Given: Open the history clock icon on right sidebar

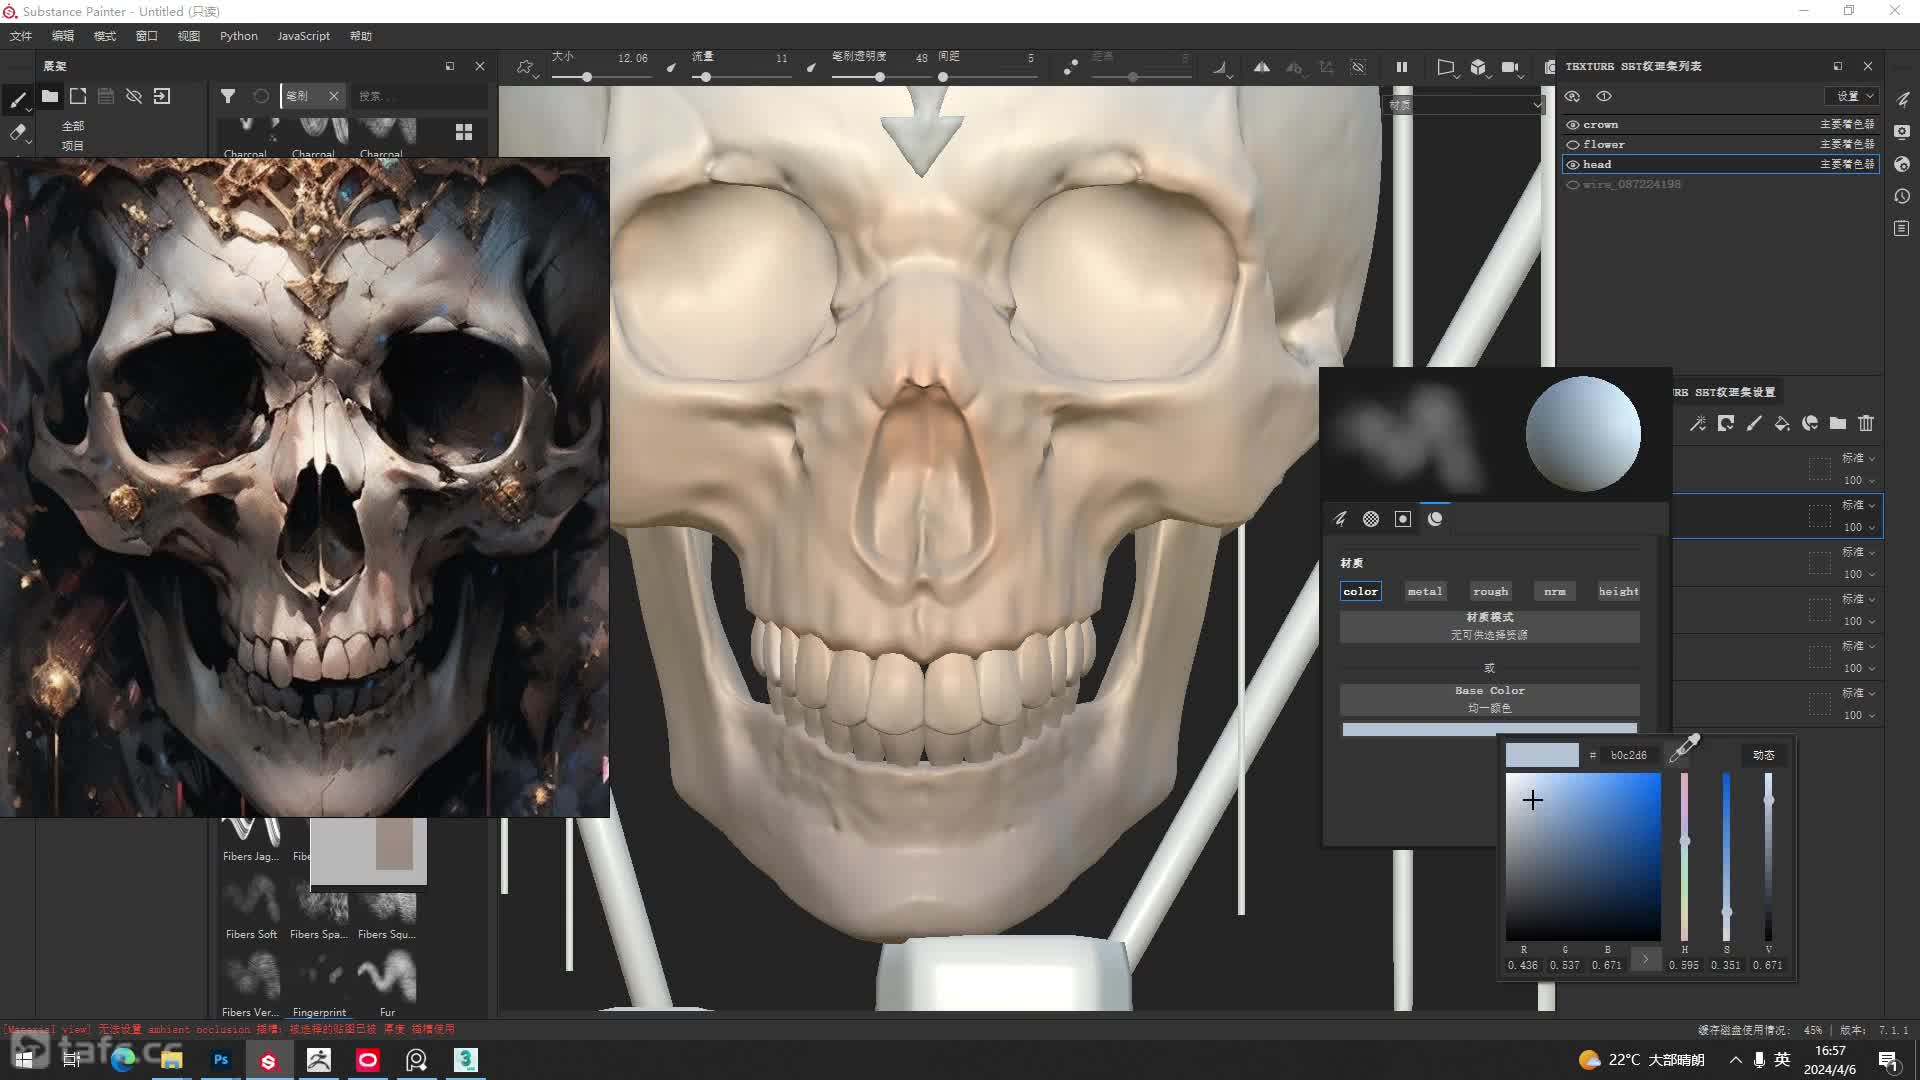Looking at the screenshot, I should [x=1902, y=197].
